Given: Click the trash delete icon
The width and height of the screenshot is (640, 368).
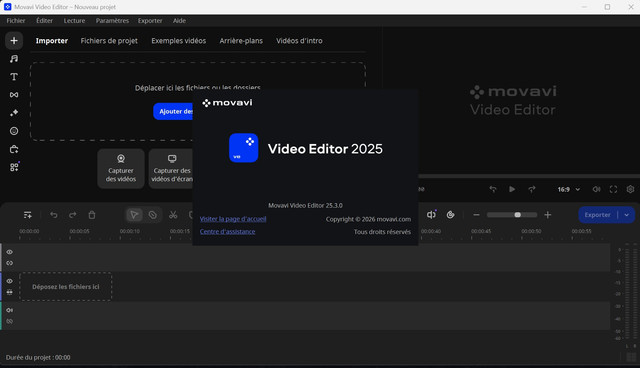Looking at the screenshot, I should [92, 215].
